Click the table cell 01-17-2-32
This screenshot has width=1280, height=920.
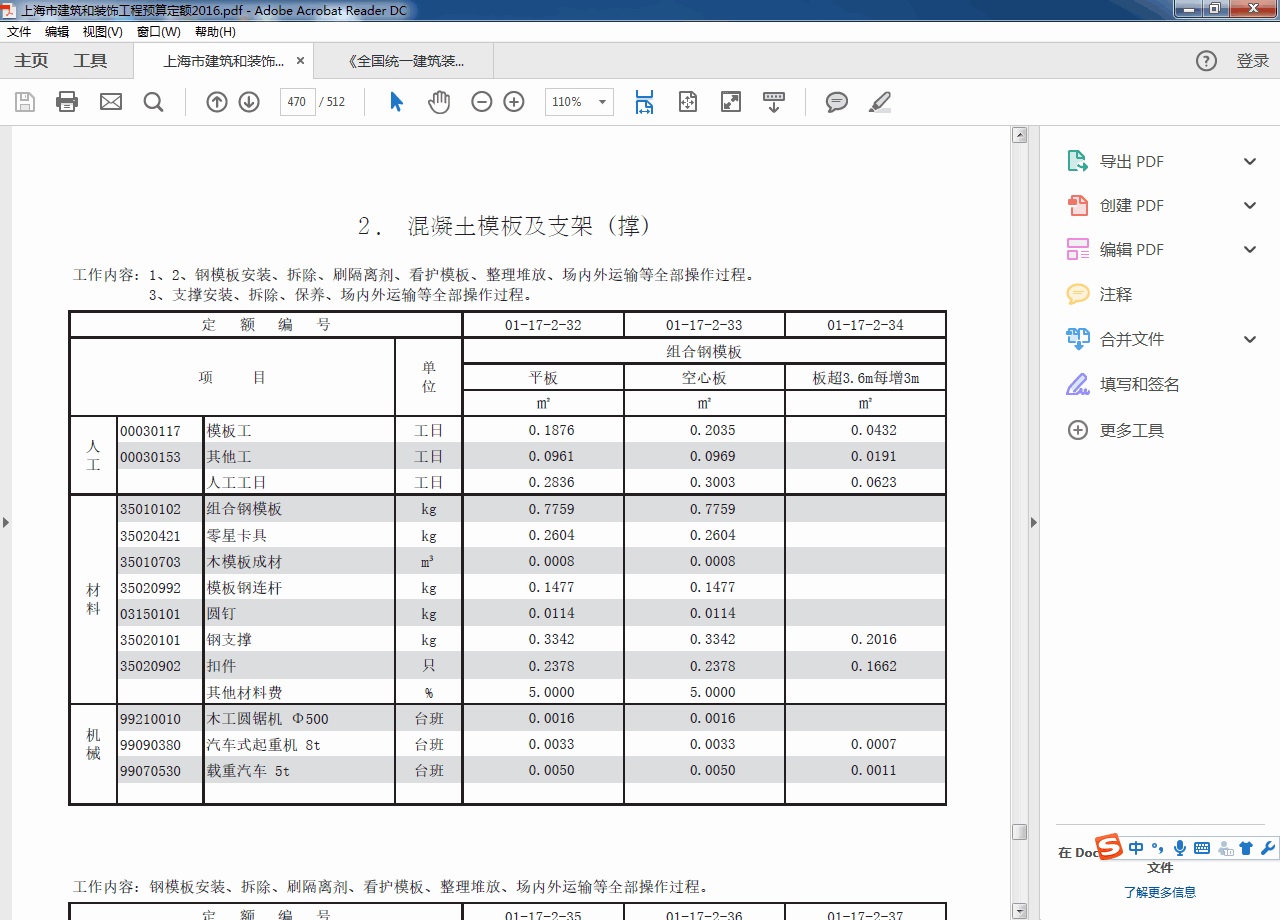coord(543,325)
